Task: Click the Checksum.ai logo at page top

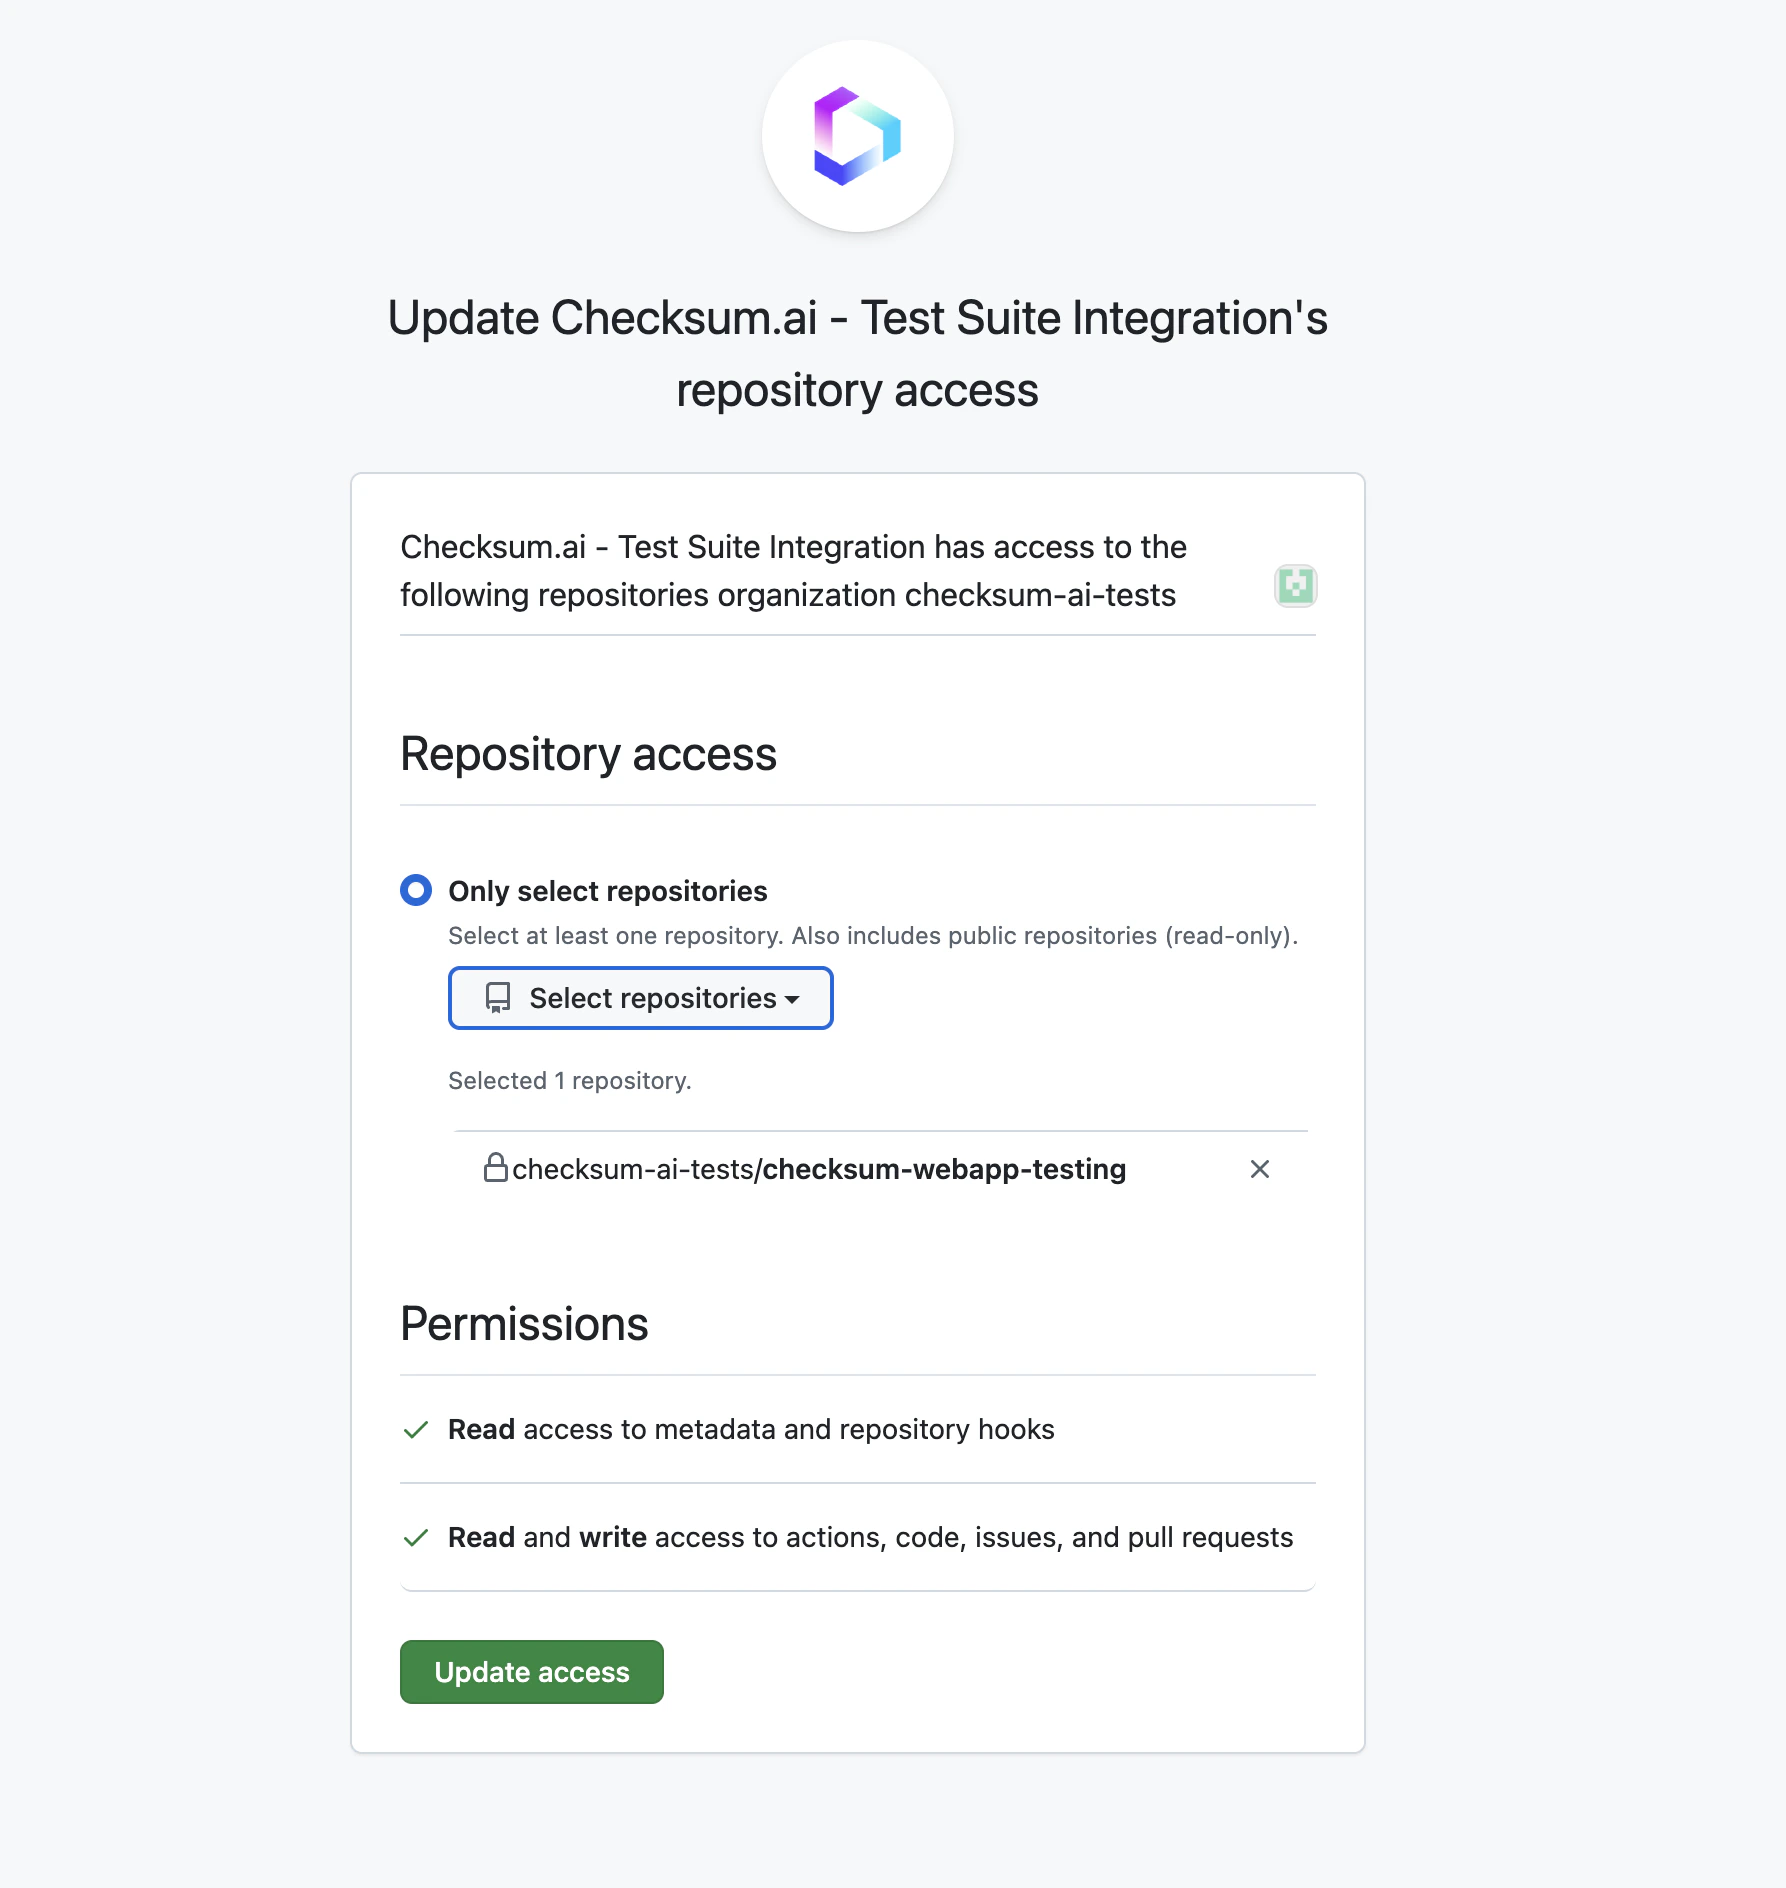Action: 858,137
